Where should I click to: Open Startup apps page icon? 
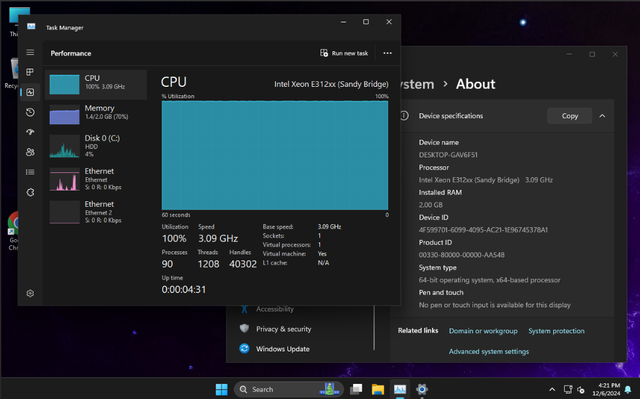[x=30, y=132]
